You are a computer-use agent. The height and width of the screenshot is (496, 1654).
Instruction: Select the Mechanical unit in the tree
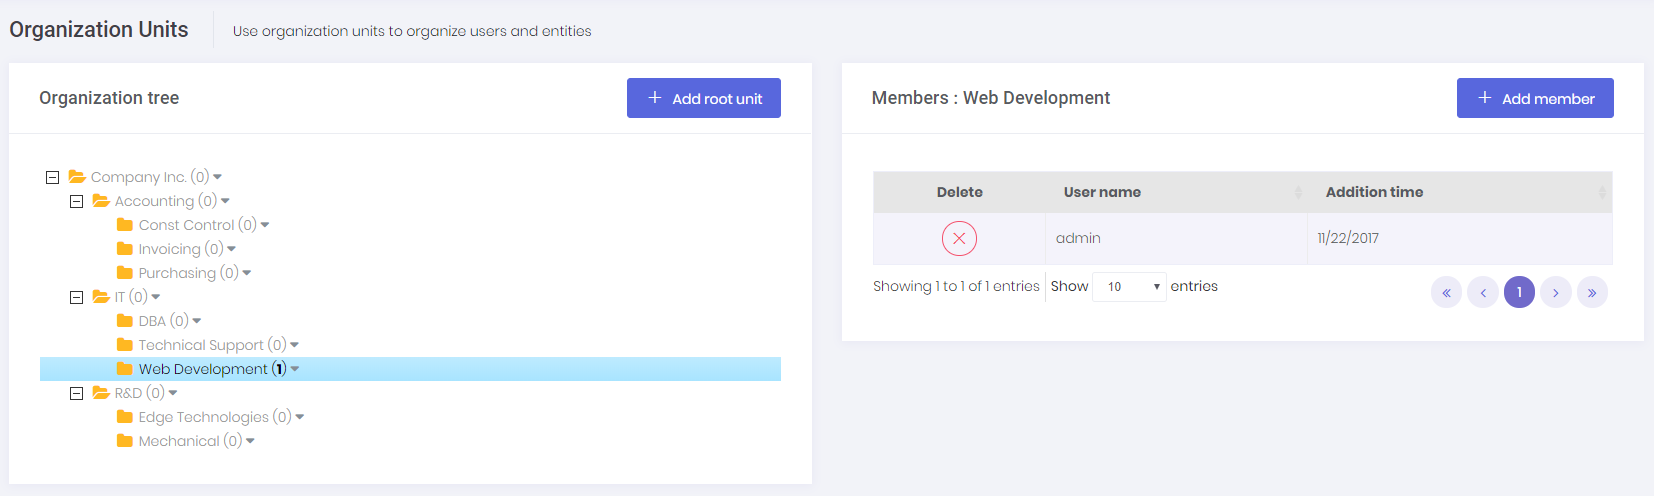179,441
